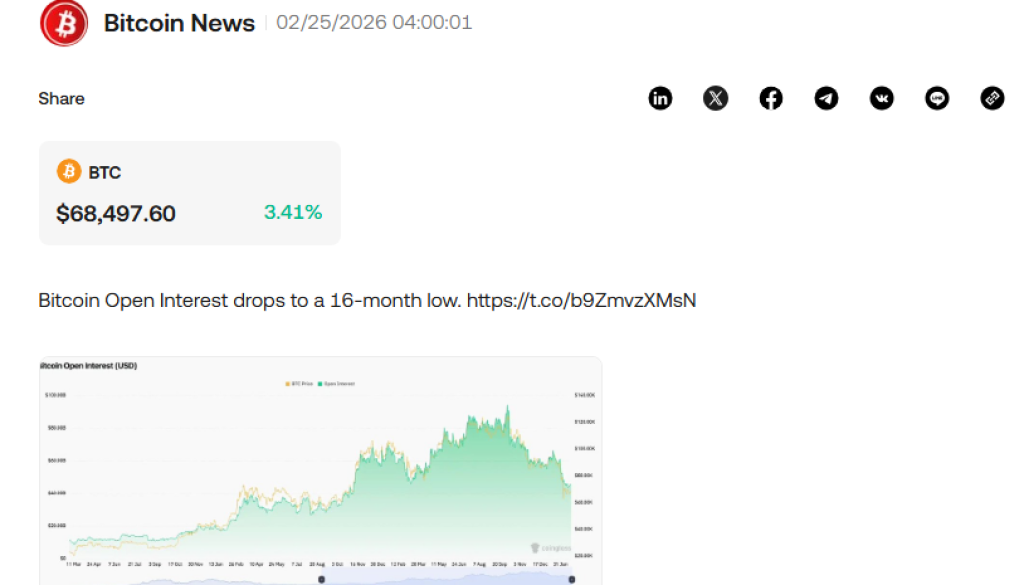Copy the article link using the link icon
Viewport: 1024px width, 585px height.
992,98
